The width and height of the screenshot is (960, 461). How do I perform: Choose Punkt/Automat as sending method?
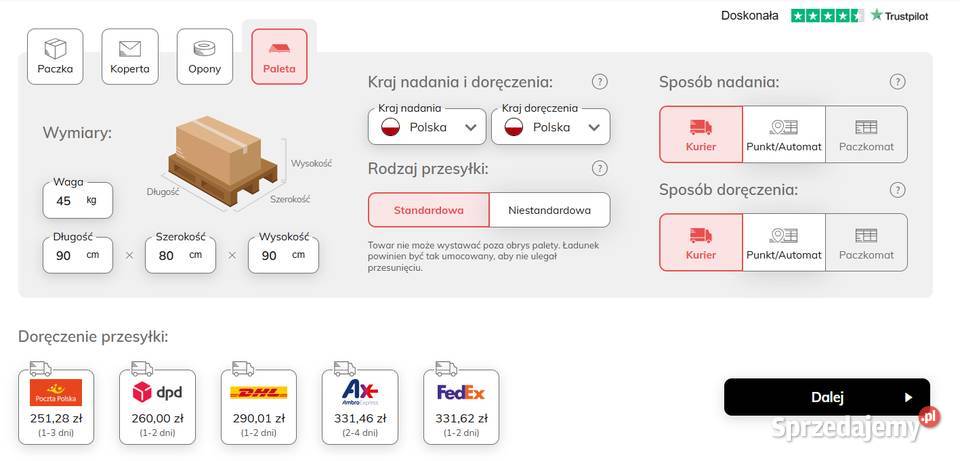click(x=784, y=134)
